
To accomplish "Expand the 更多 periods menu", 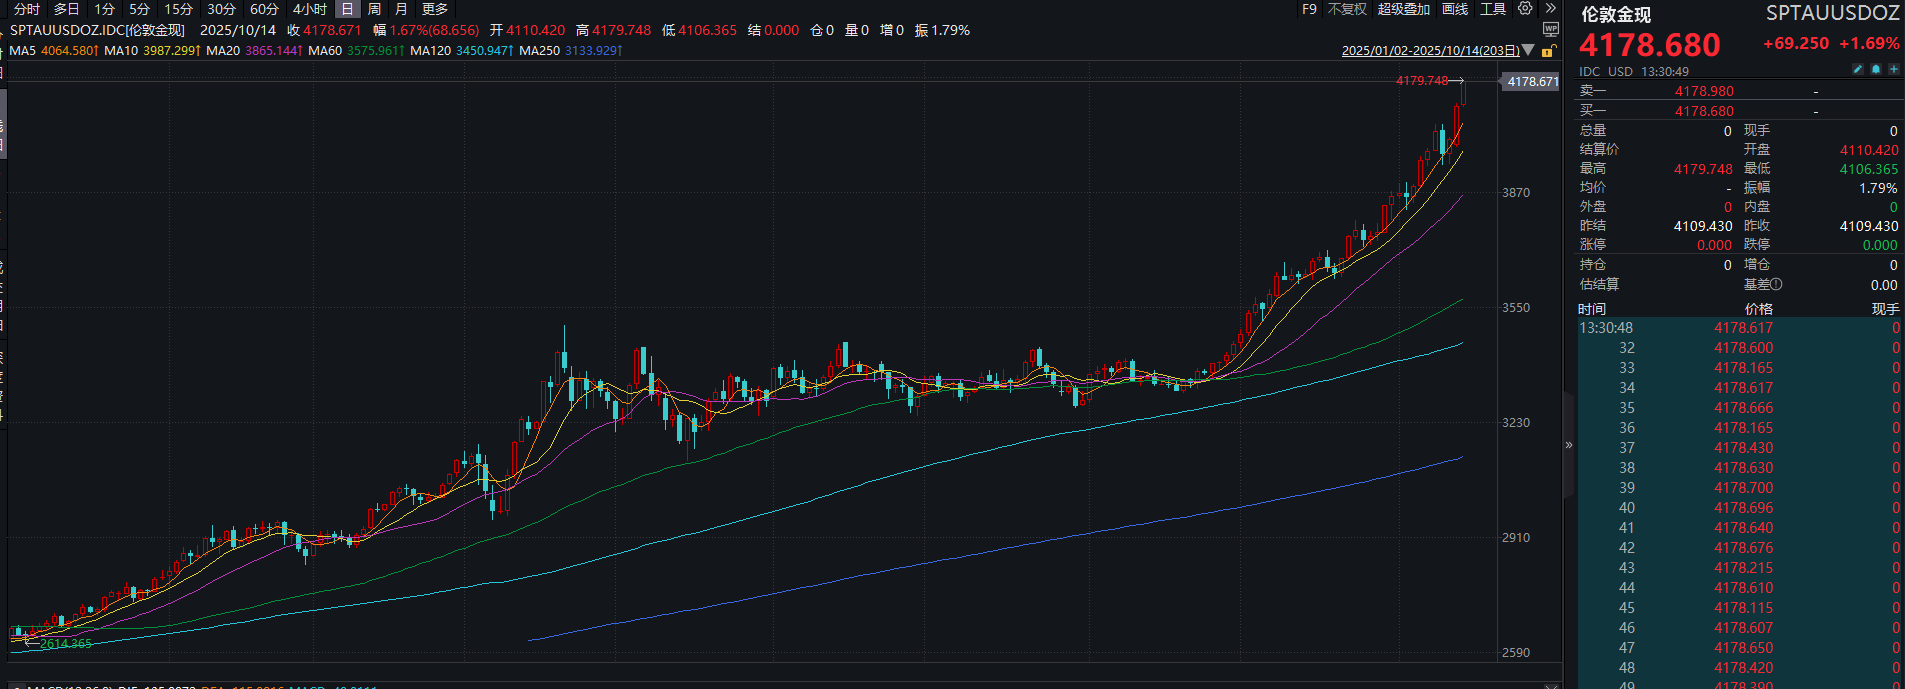I will [x=435, y=9].
